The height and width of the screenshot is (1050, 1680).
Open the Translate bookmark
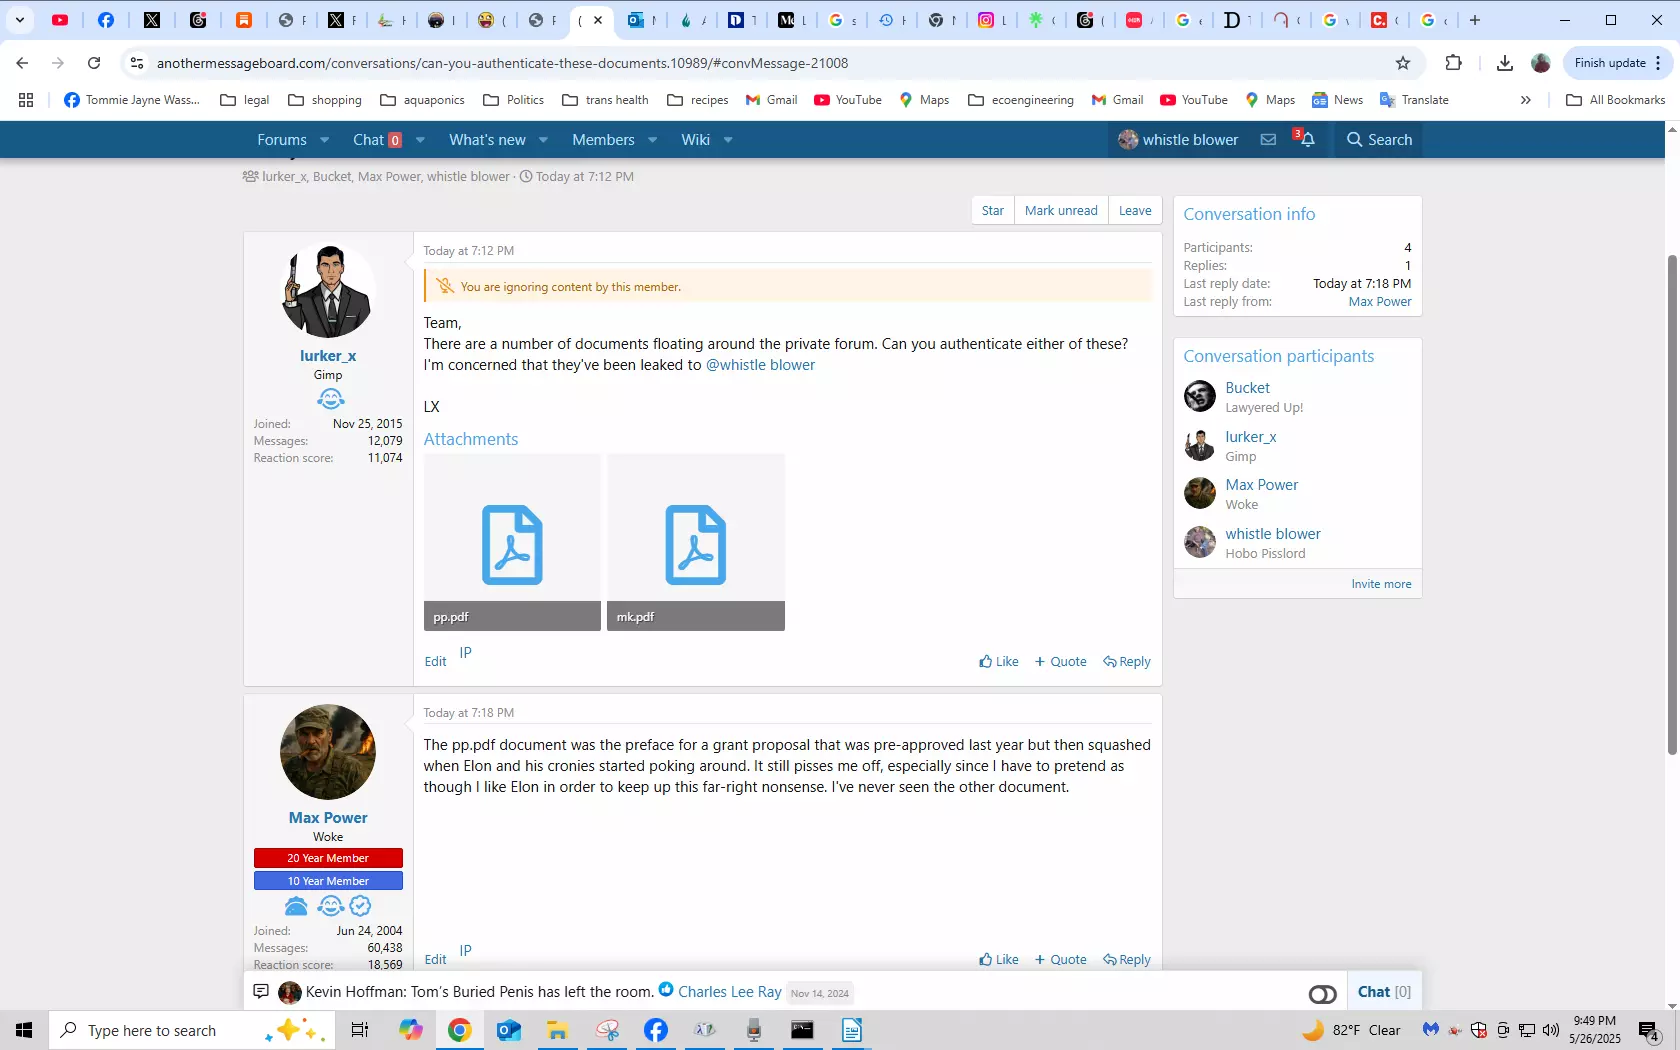[x=1414, y=100]
